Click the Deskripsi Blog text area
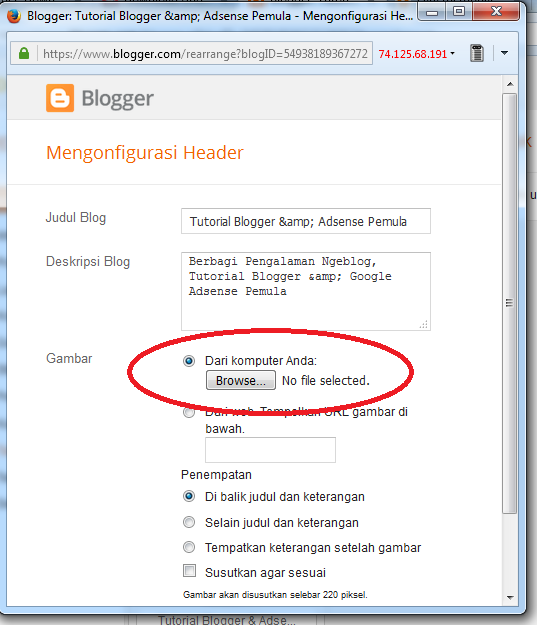This screenshot has height=625, width=537. coord(306,291)
